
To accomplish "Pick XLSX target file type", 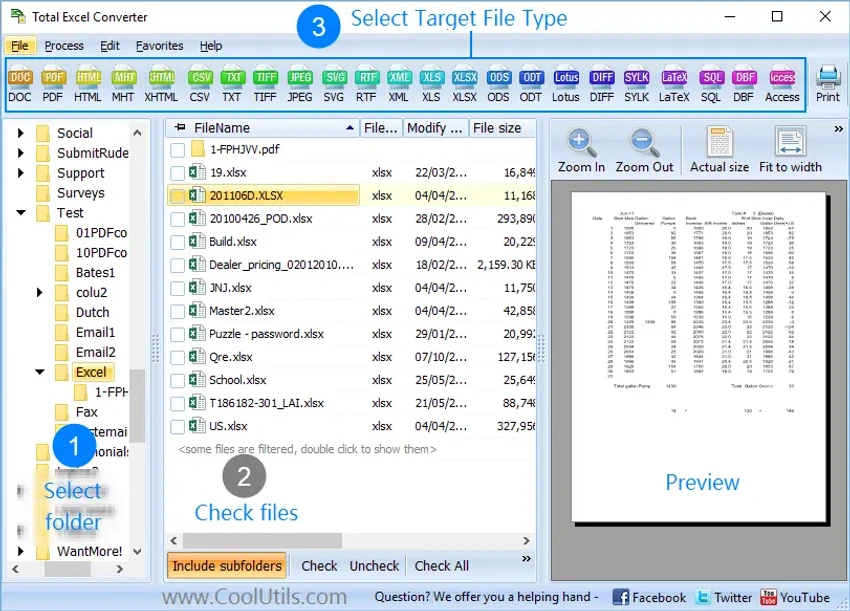I will 465,85.
